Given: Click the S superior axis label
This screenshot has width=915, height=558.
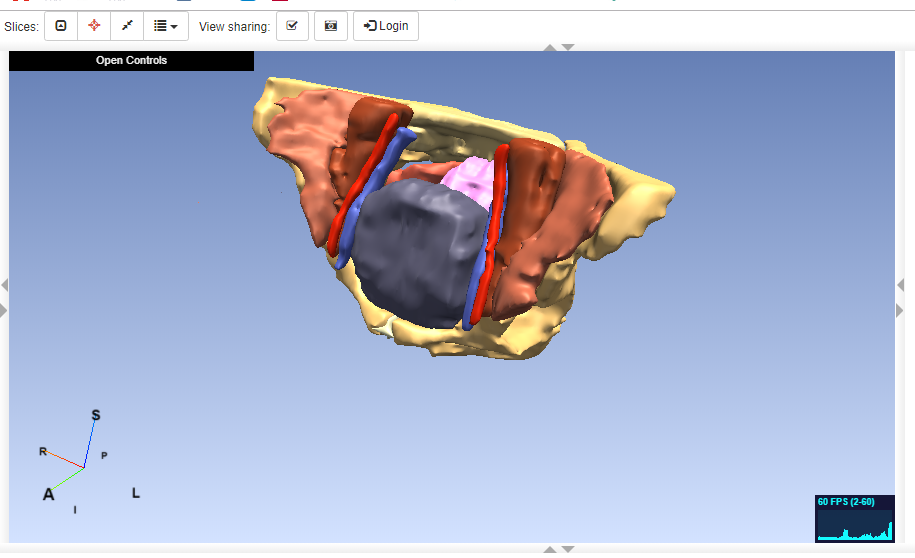Looking at the screenshot, I should (x=96, y=415).
